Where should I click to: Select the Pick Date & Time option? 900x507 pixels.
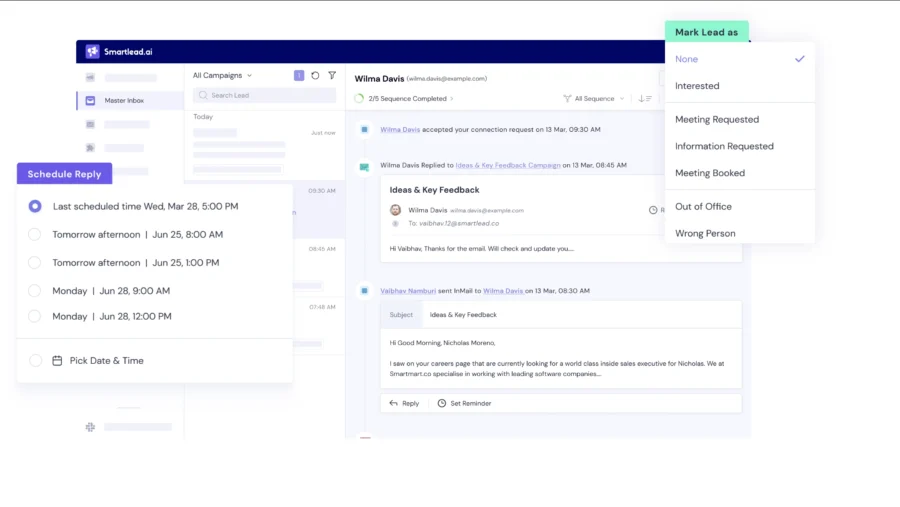(35, 360)
